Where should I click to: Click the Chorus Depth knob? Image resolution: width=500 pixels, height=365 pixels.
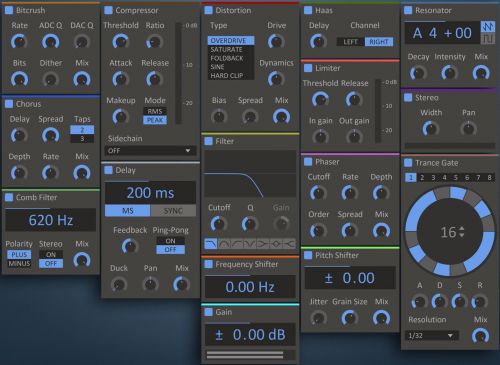19,173
